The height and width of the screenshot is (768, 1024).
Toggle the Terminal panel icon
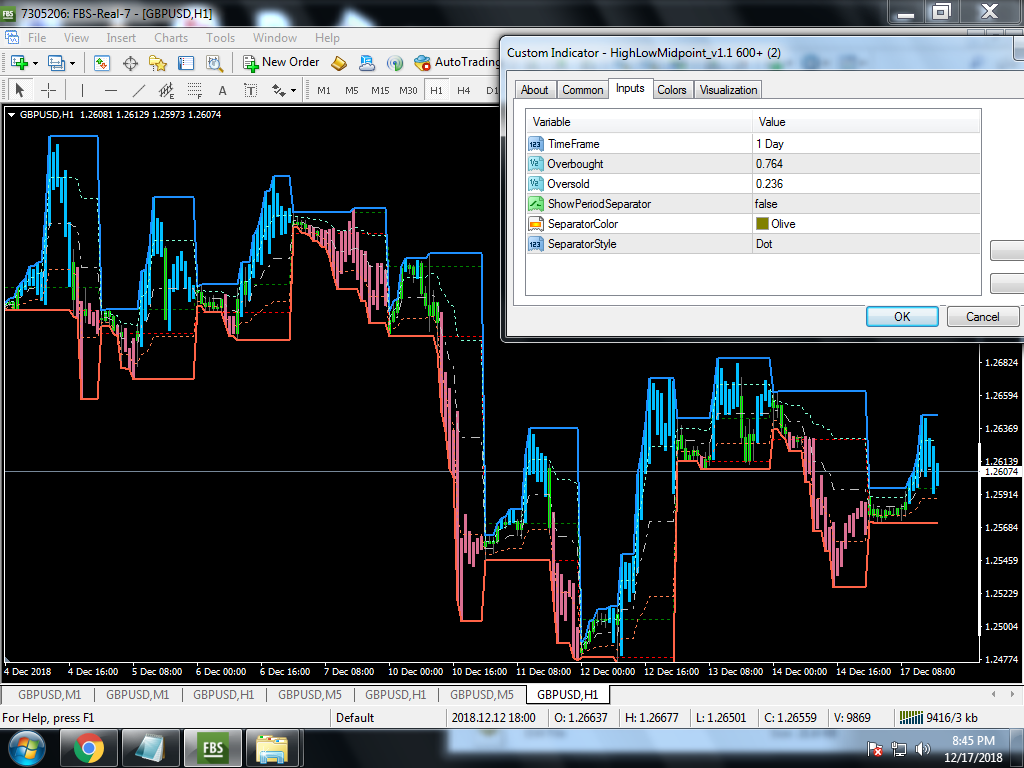tap(186, 63)
